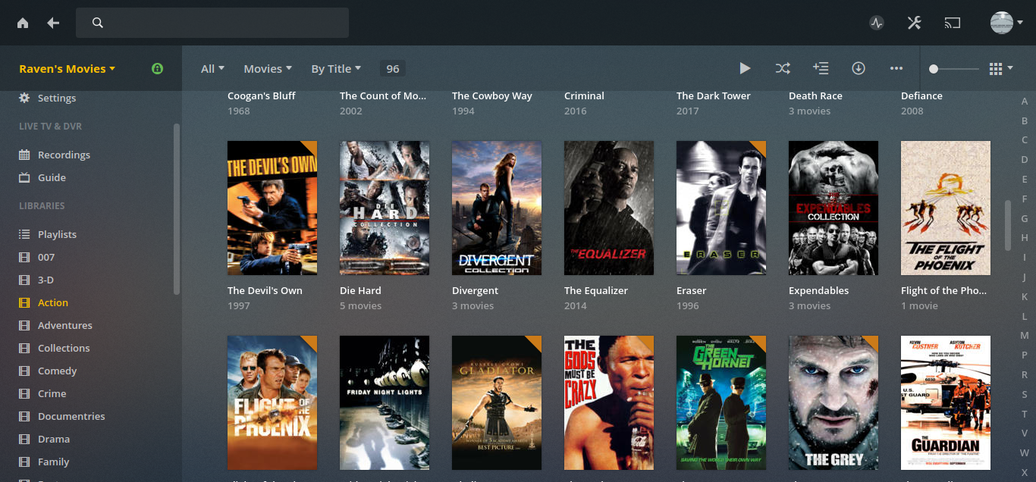
Task: Play all movies with play button
Action: [x=745, y=68]
